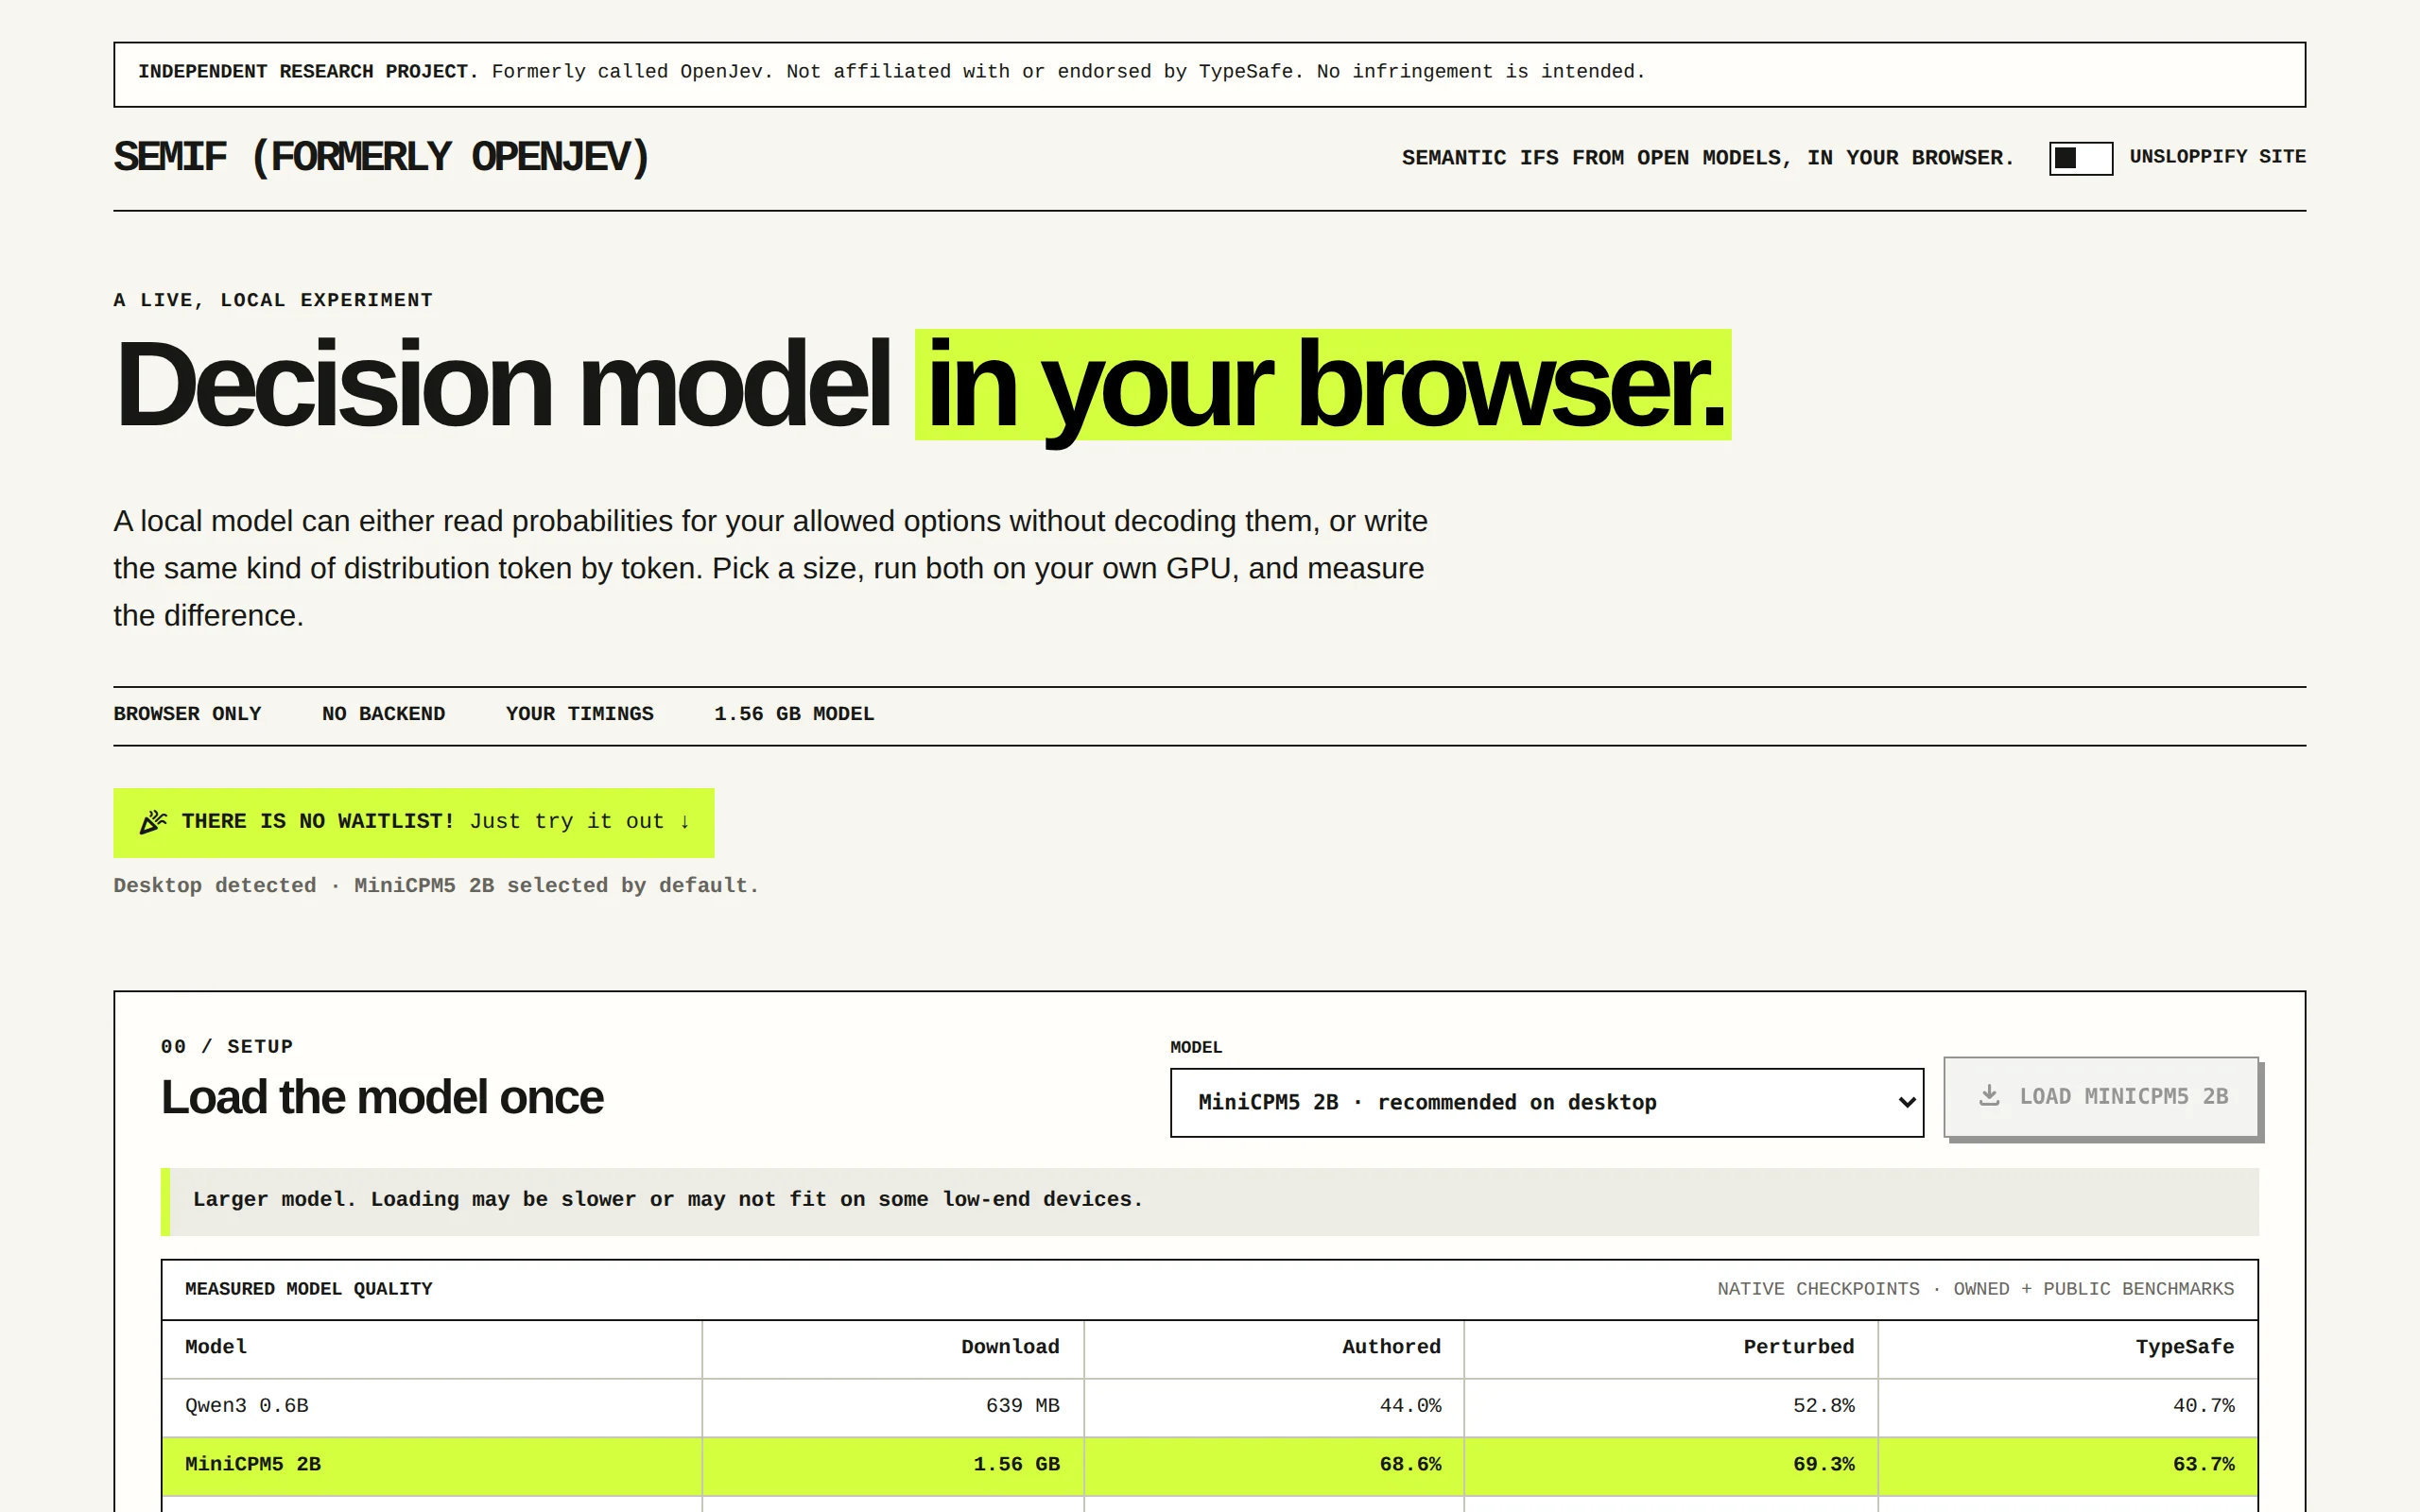Click the 'A live, local experiment' eyebrow text
2420x1512 pixels.
273,300
